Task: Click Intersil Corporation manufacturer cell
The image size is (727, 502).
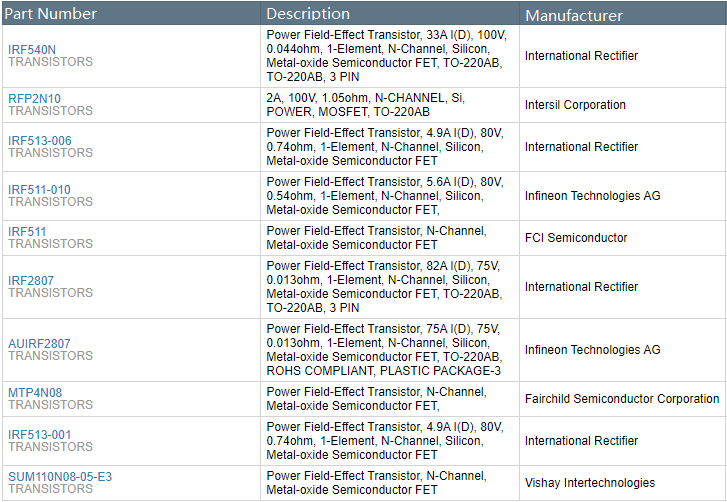Action: click(575, 105)
